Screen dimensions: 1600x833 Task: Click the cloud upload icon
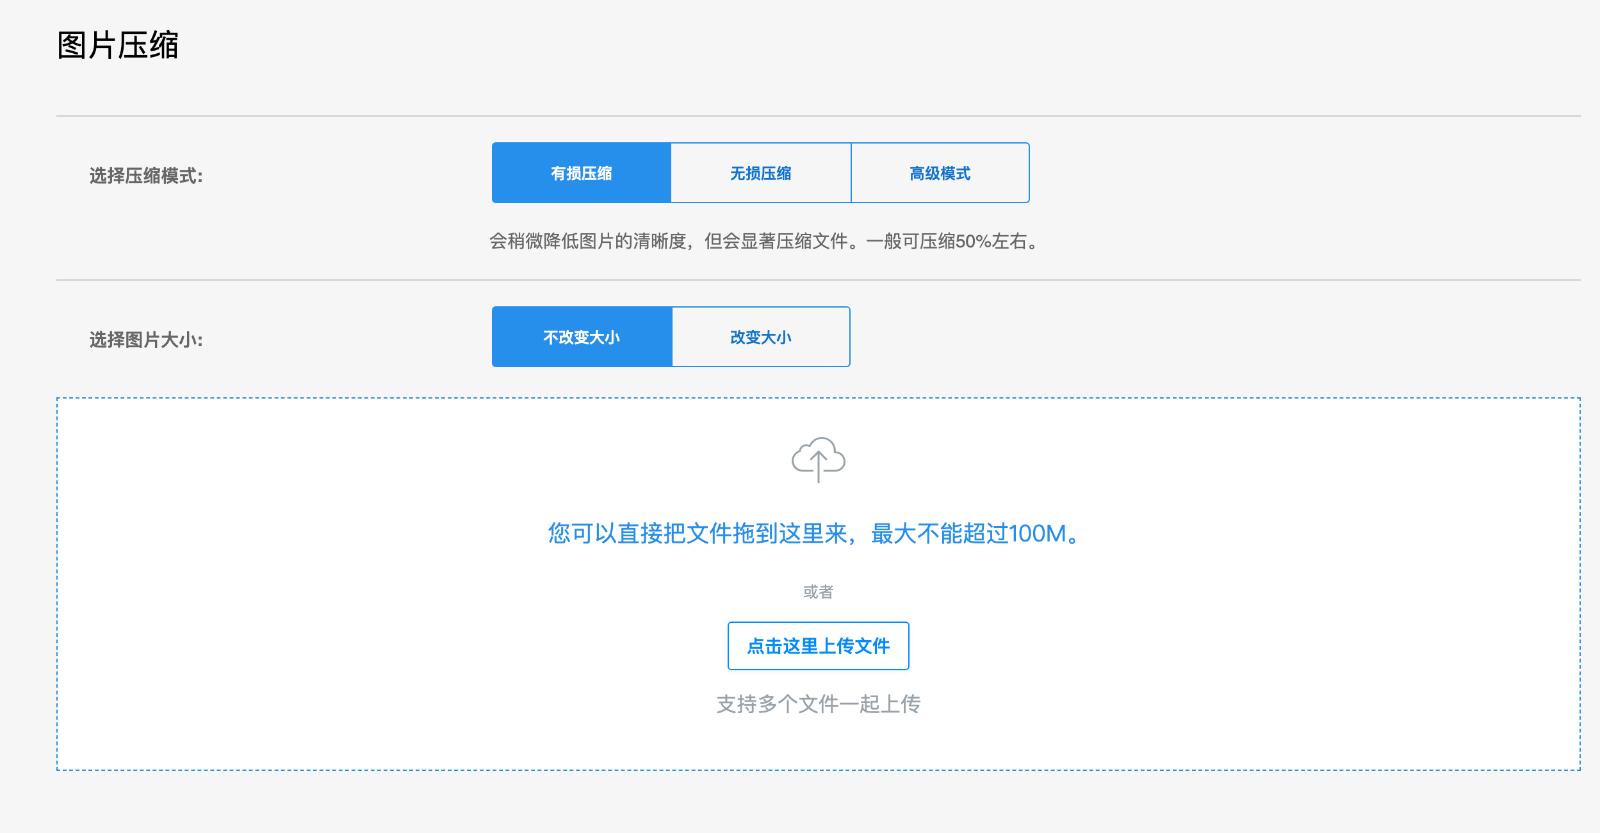click(x=818, y=460)
